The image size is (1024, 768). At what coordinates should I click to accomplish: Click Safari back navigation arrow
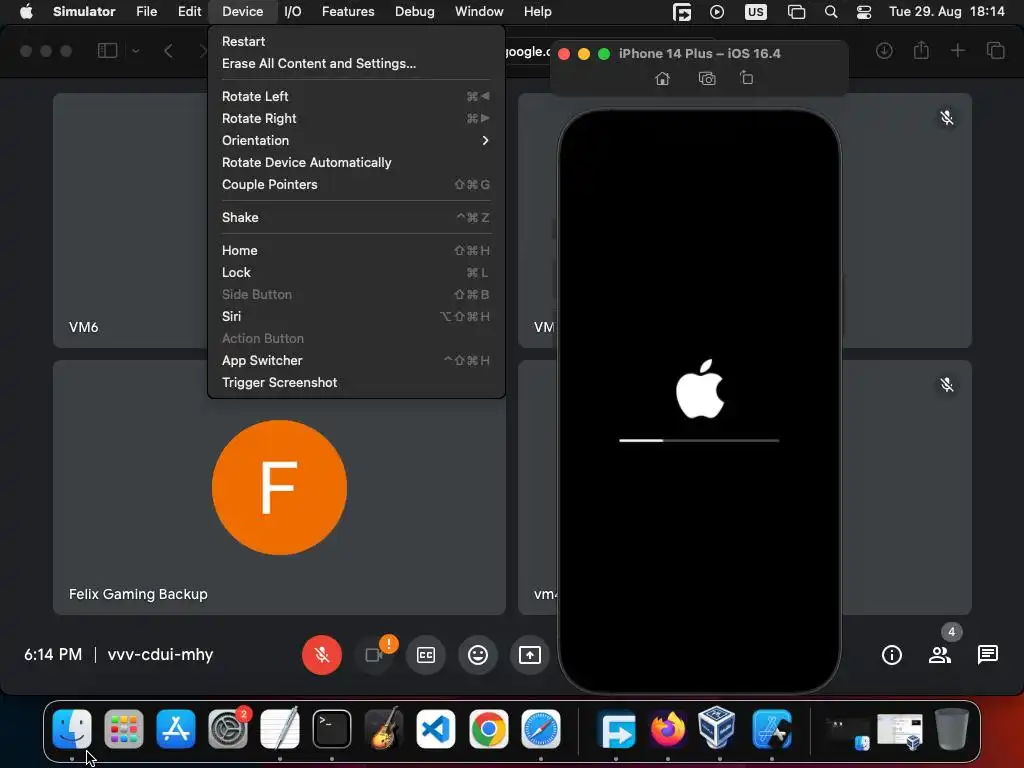coord(168,50)
